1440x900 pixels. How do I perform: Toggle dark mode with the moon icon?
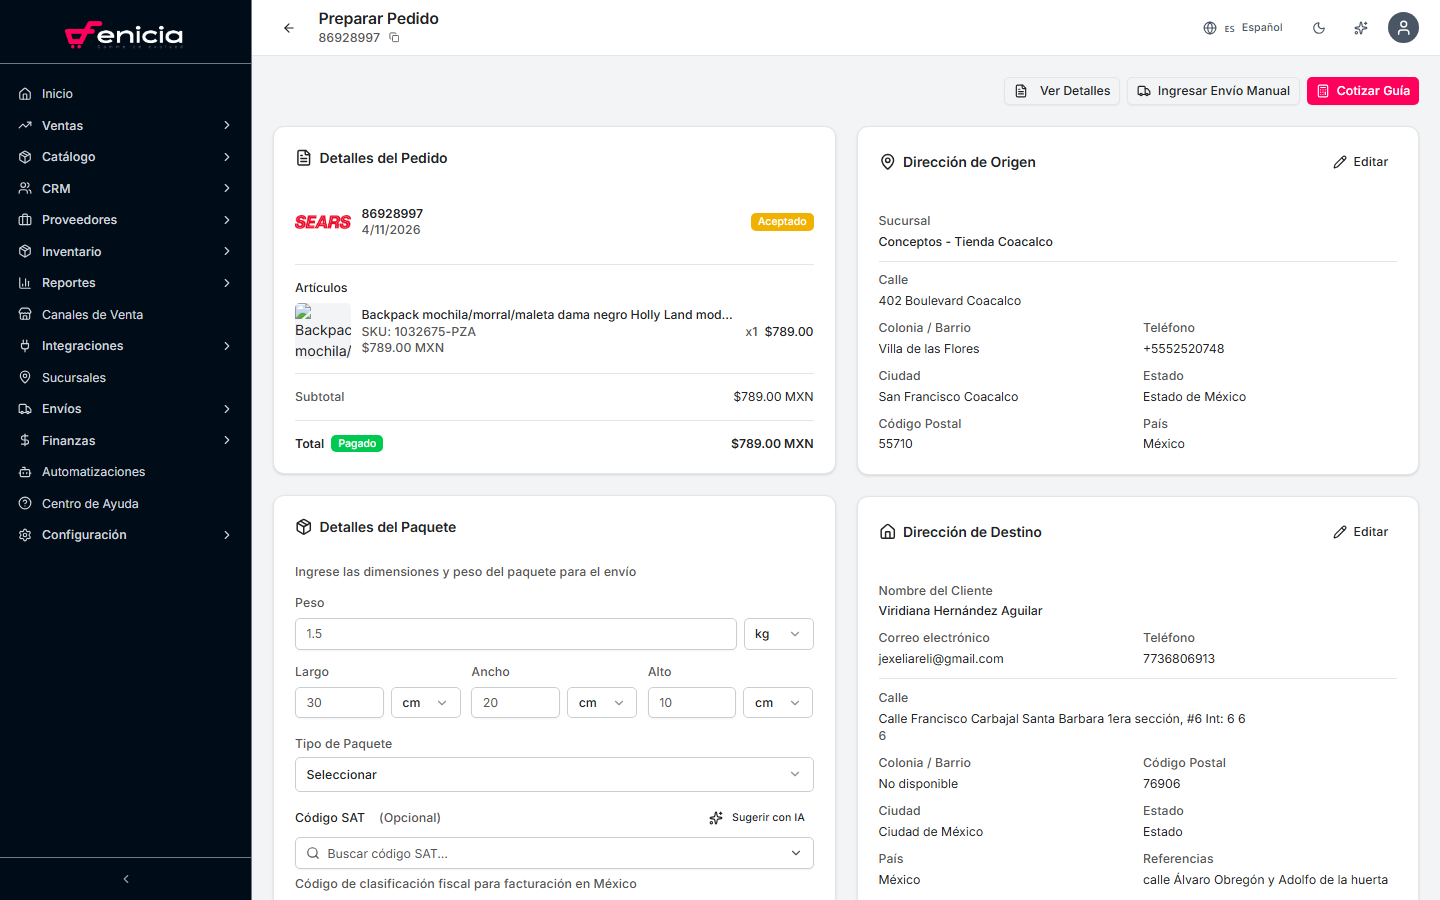[x=1319, y=28]
